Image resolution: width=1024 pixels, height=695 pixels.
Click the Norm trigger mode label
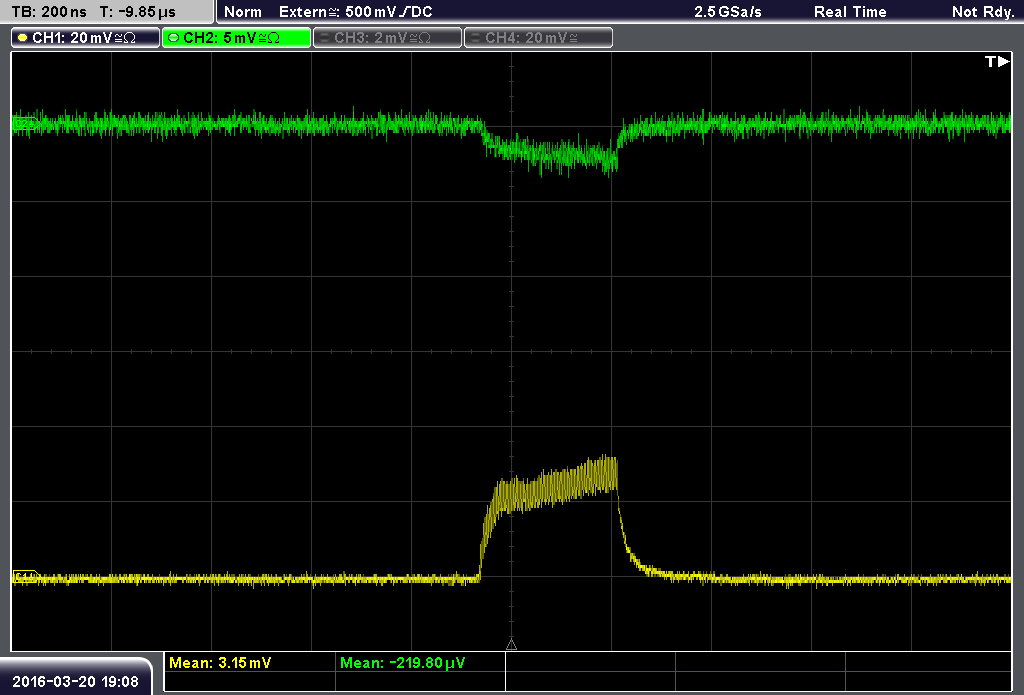click(243, 12)
